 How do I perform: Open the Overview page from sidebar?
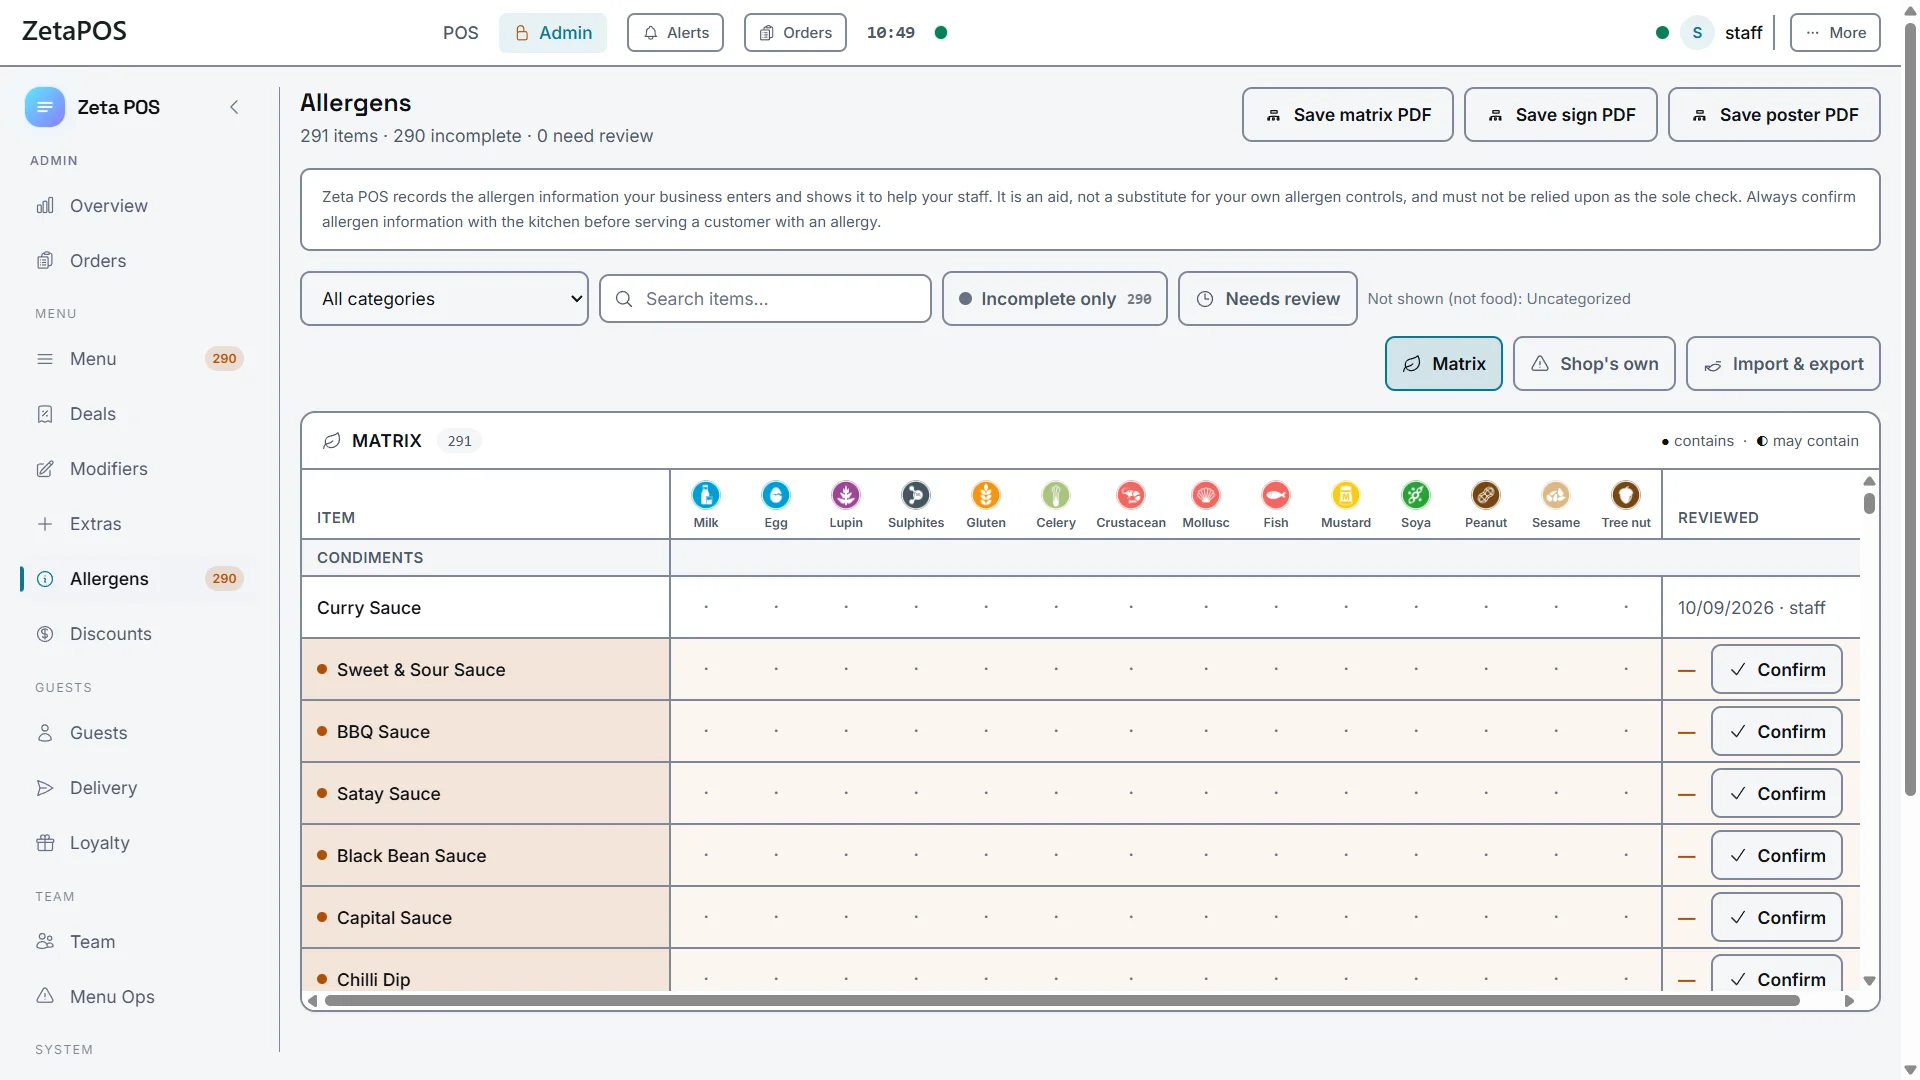tap(140, 206)
